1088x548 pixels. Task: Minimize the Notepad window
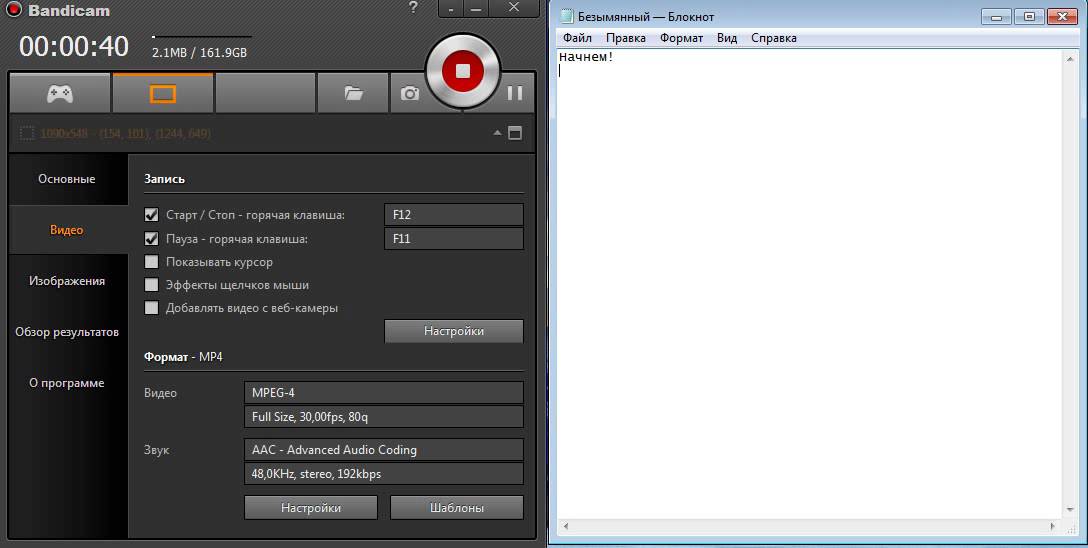coord(997,17)
